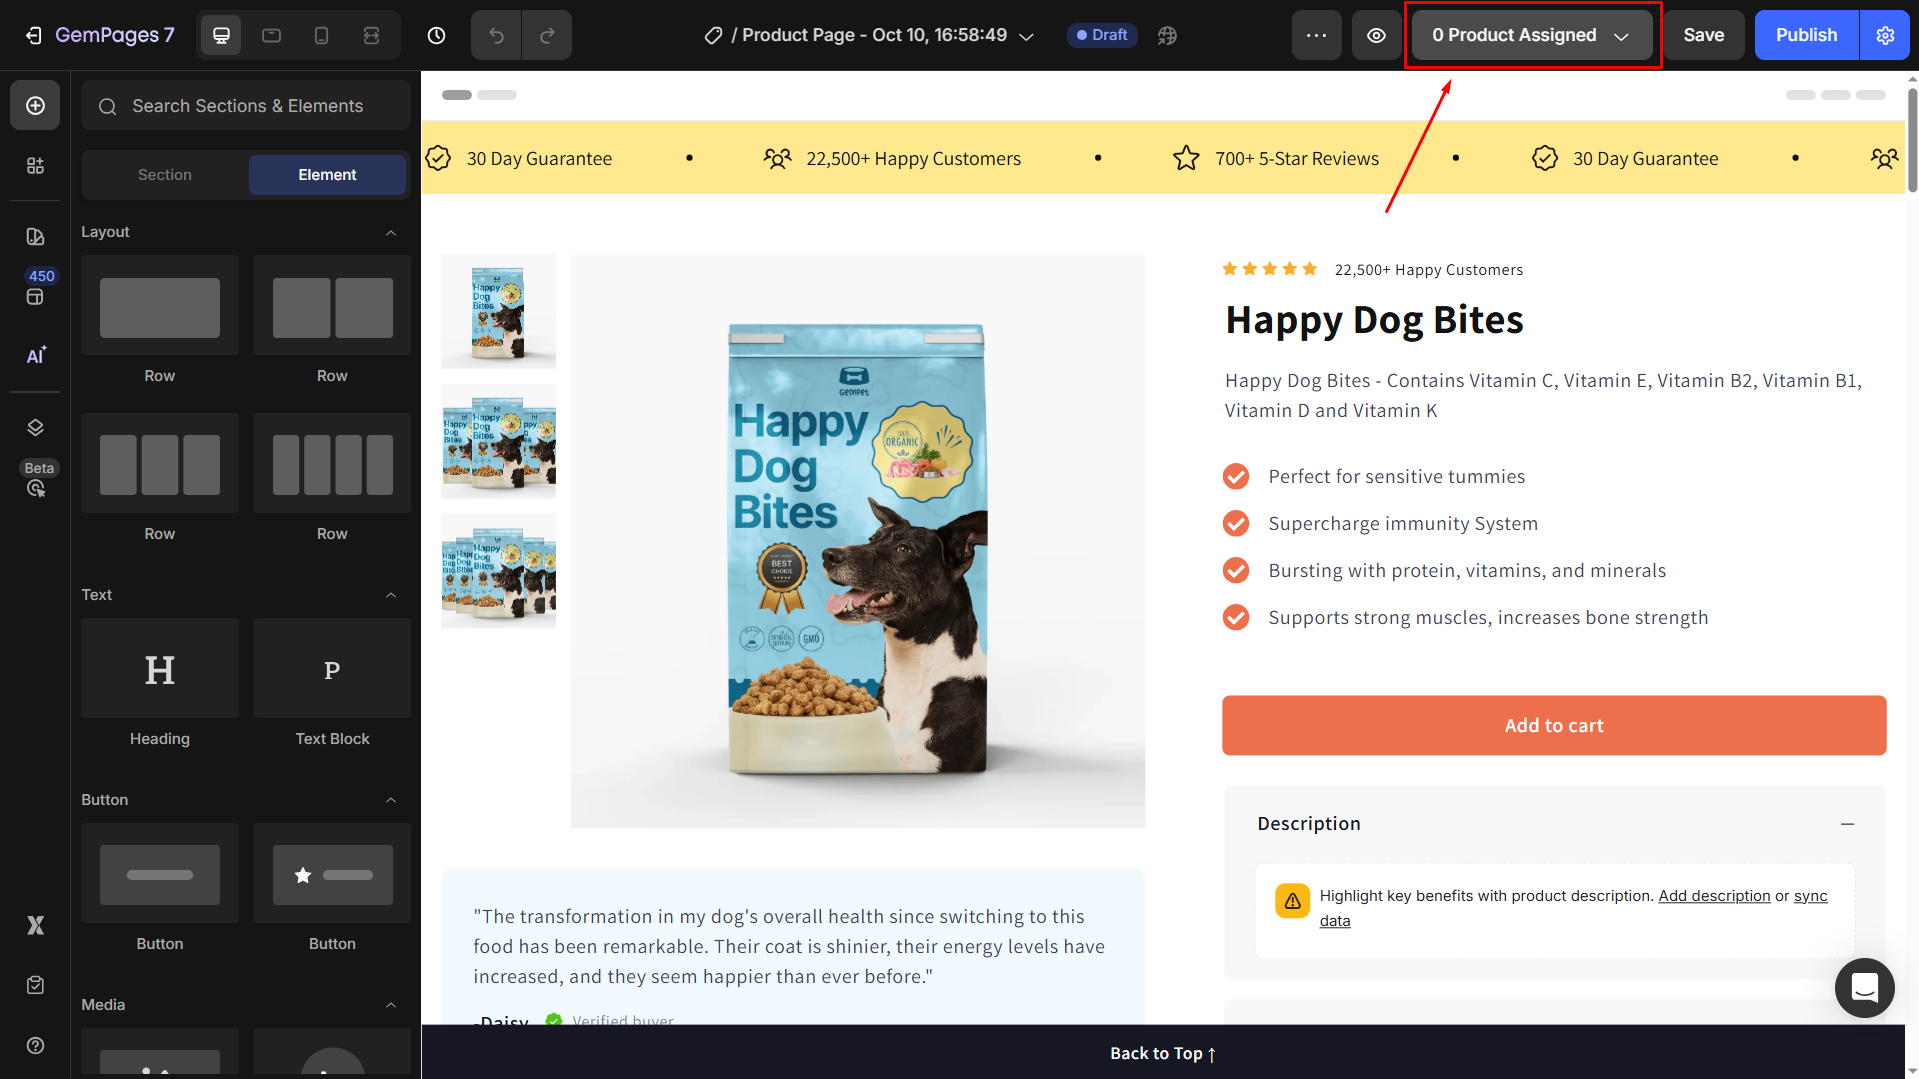
Task: Select the Element tab
Action: tap(327, 175)
